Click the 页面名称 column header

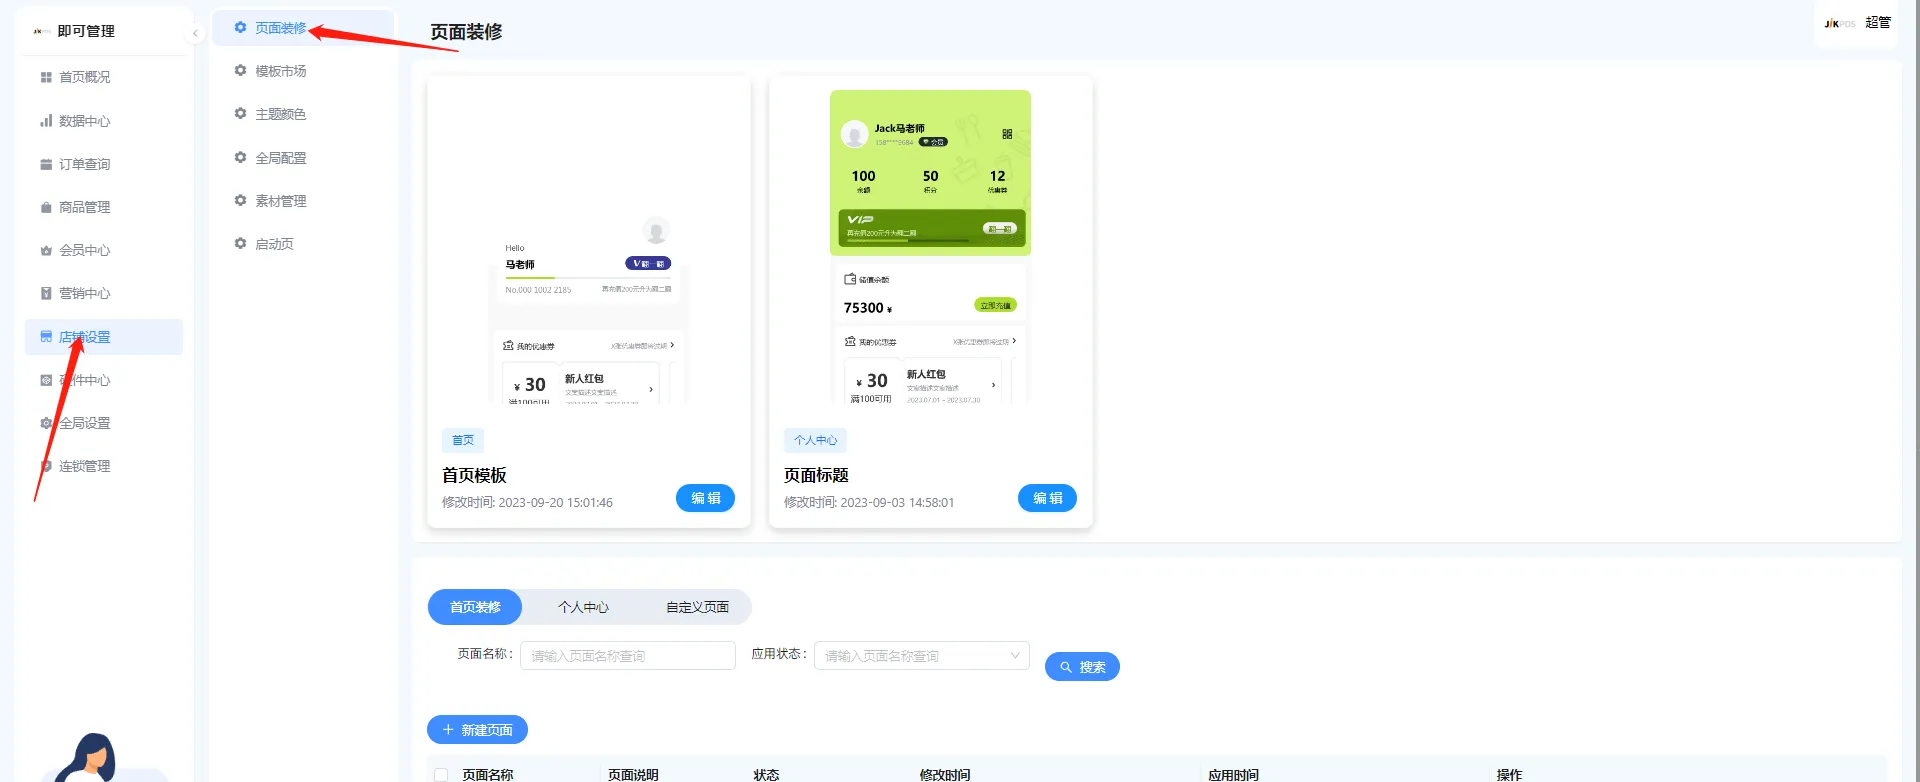(x=487, y=775)
